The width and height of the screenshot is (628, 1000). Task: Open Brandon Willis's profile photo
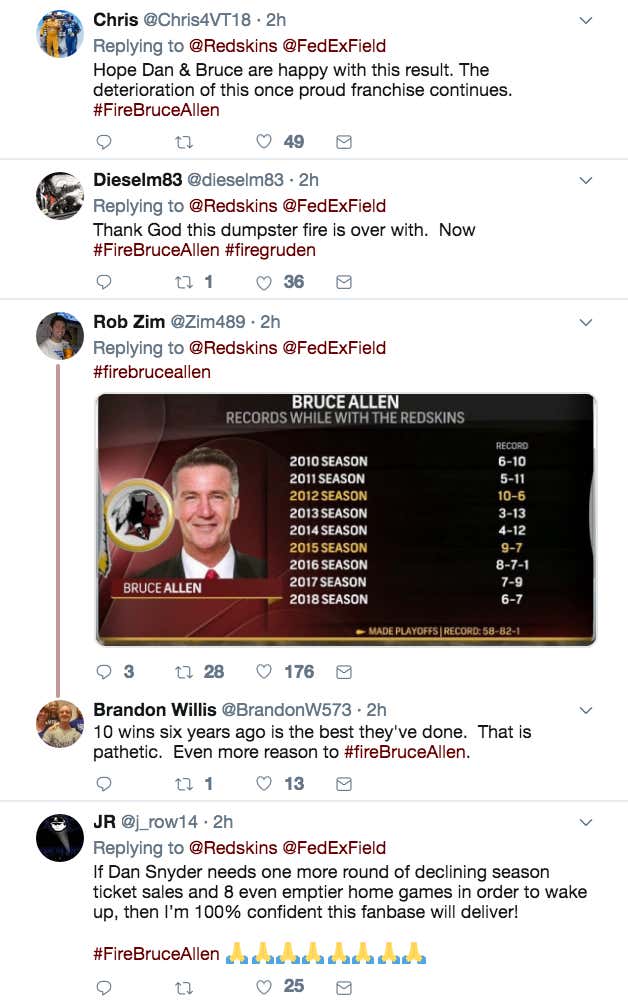pyautogui.click(x=59, y=722)
